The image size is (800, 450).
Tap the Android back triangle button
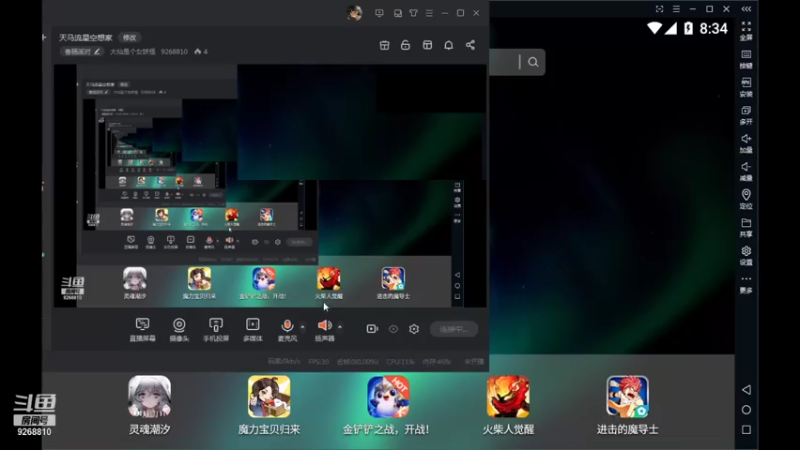(x=746, y=390)
